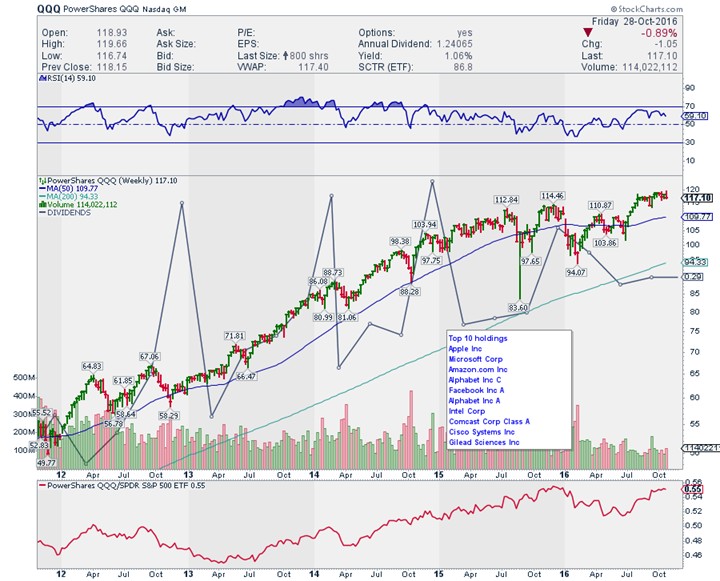Click the Friday 28-Oct-2016 date
This screenshot has width=720, height=581.
634,22
